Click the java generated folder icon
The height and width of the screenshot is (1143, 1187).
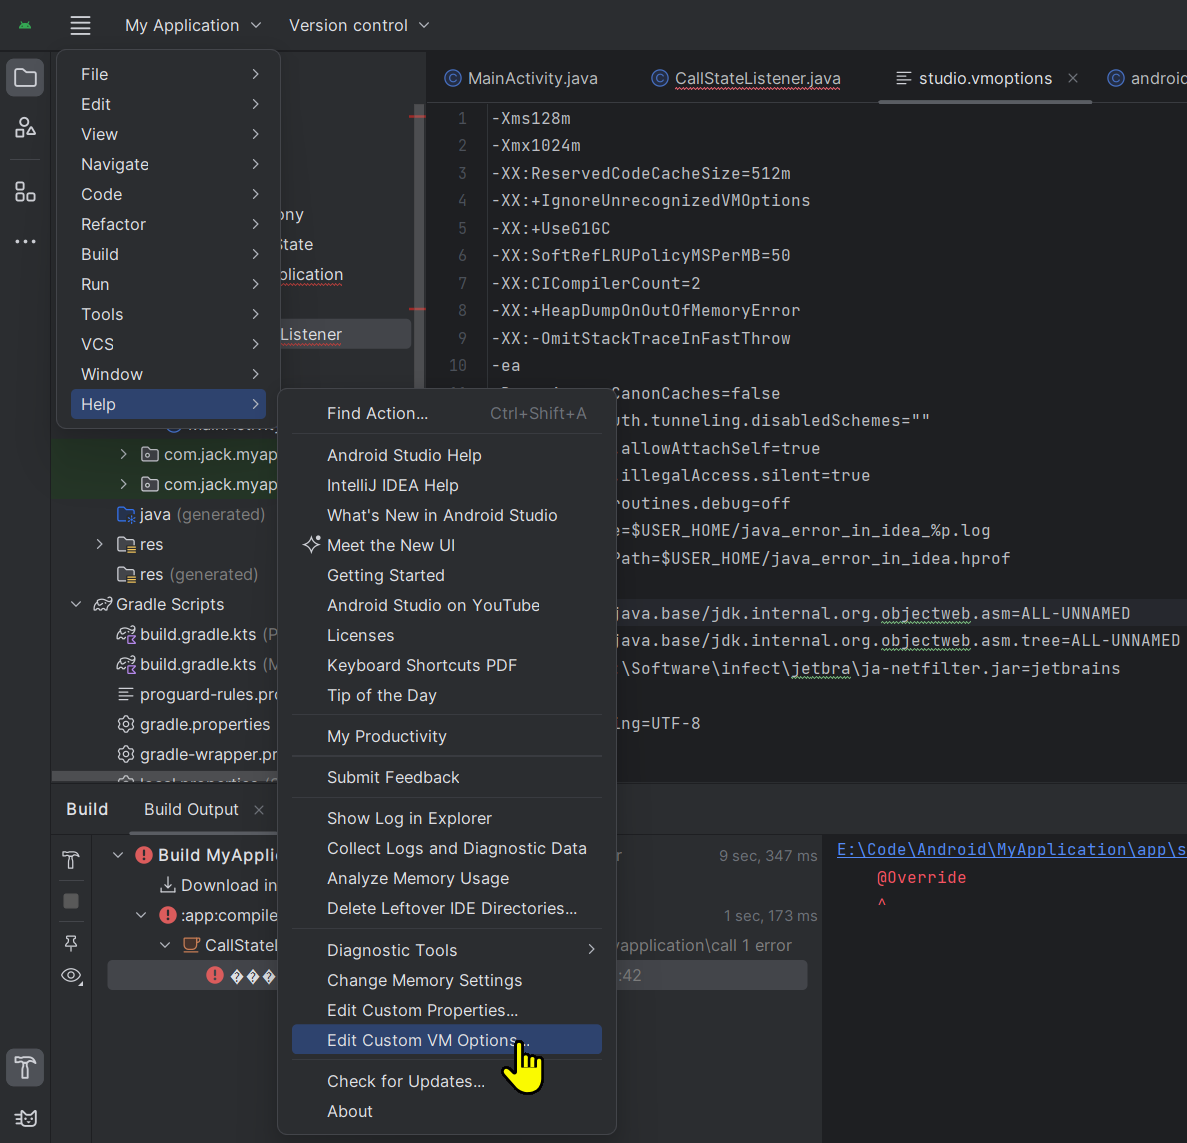tap(126, 515)
